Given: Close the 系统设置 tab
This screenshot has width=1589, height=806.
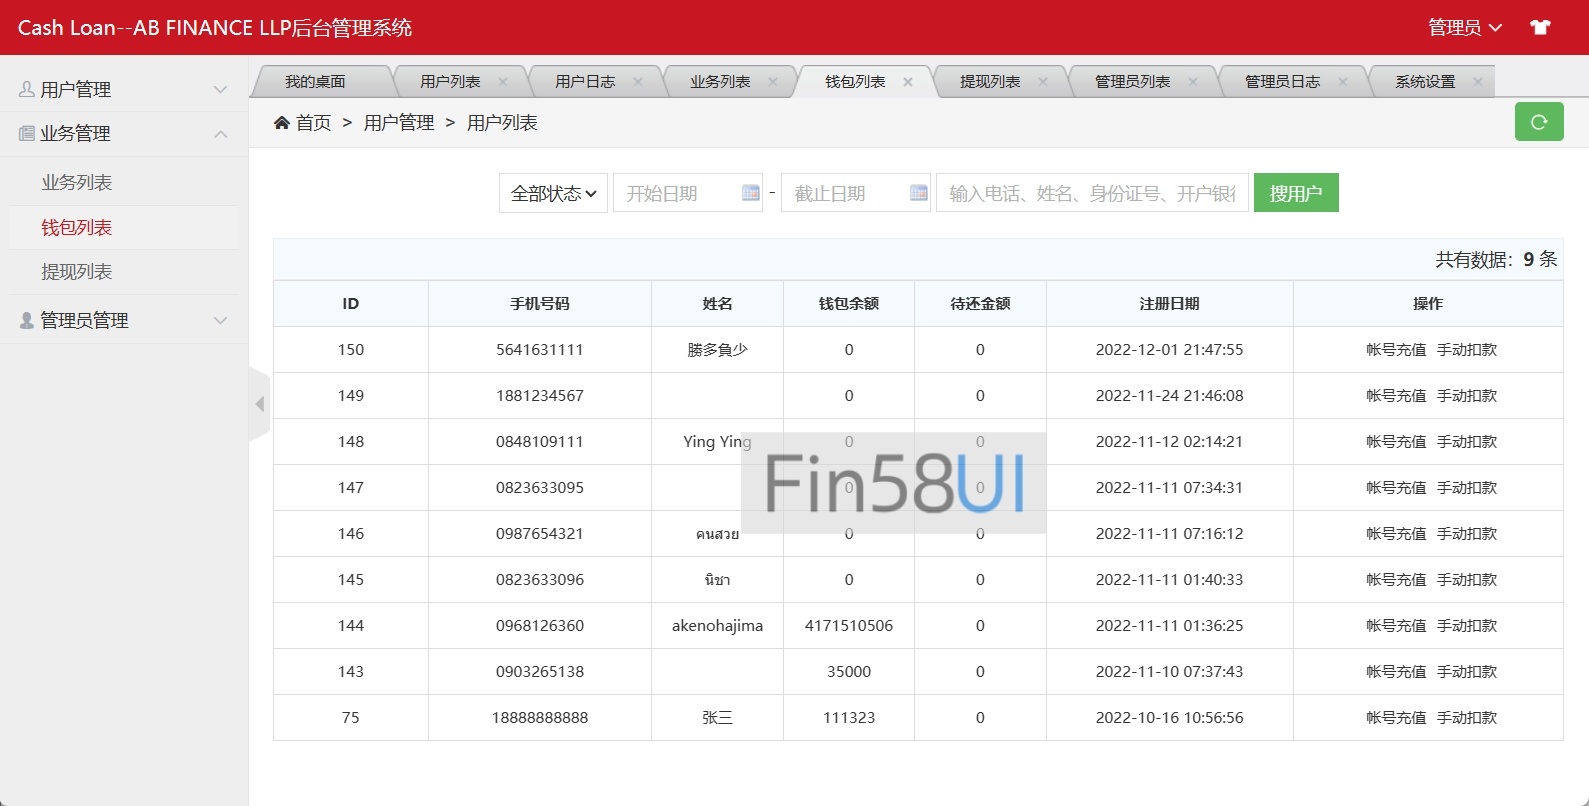Looking at the screenshot, I should tap(1478, 82).
